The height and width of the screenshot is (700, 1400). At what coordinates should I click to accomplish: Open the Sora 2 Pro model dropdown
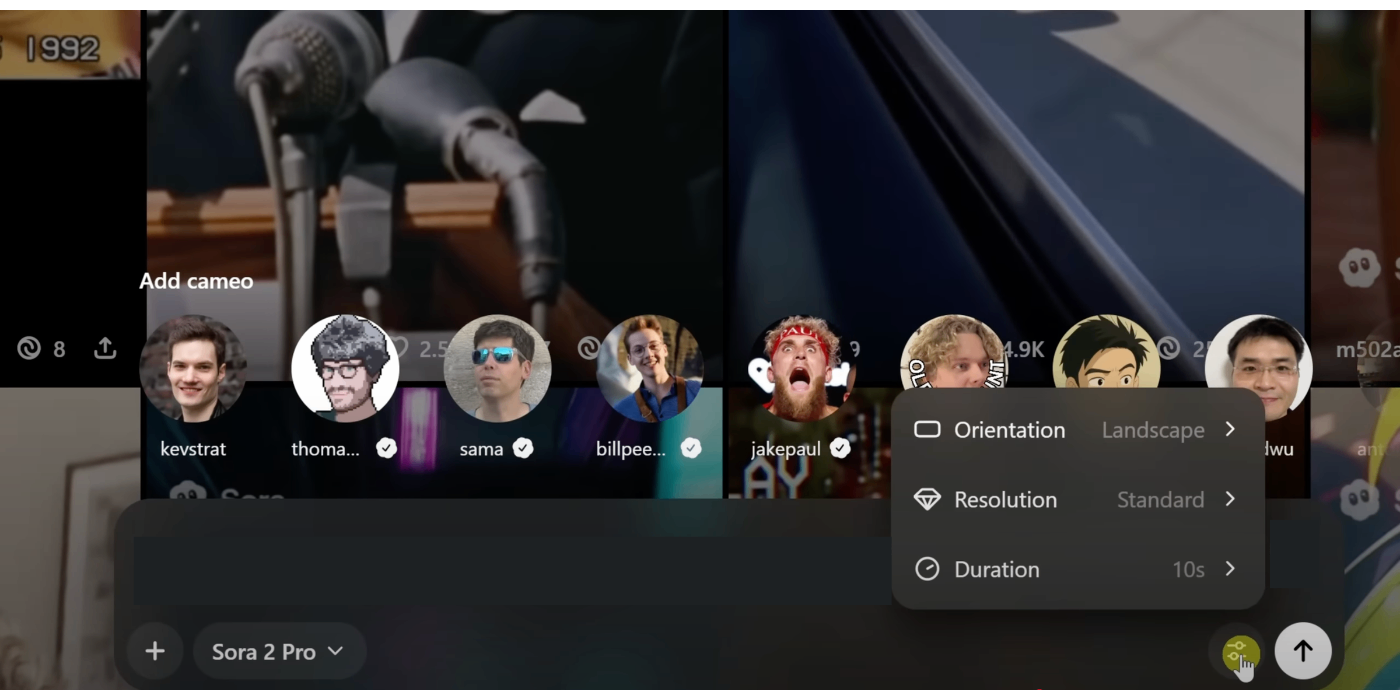279,651
